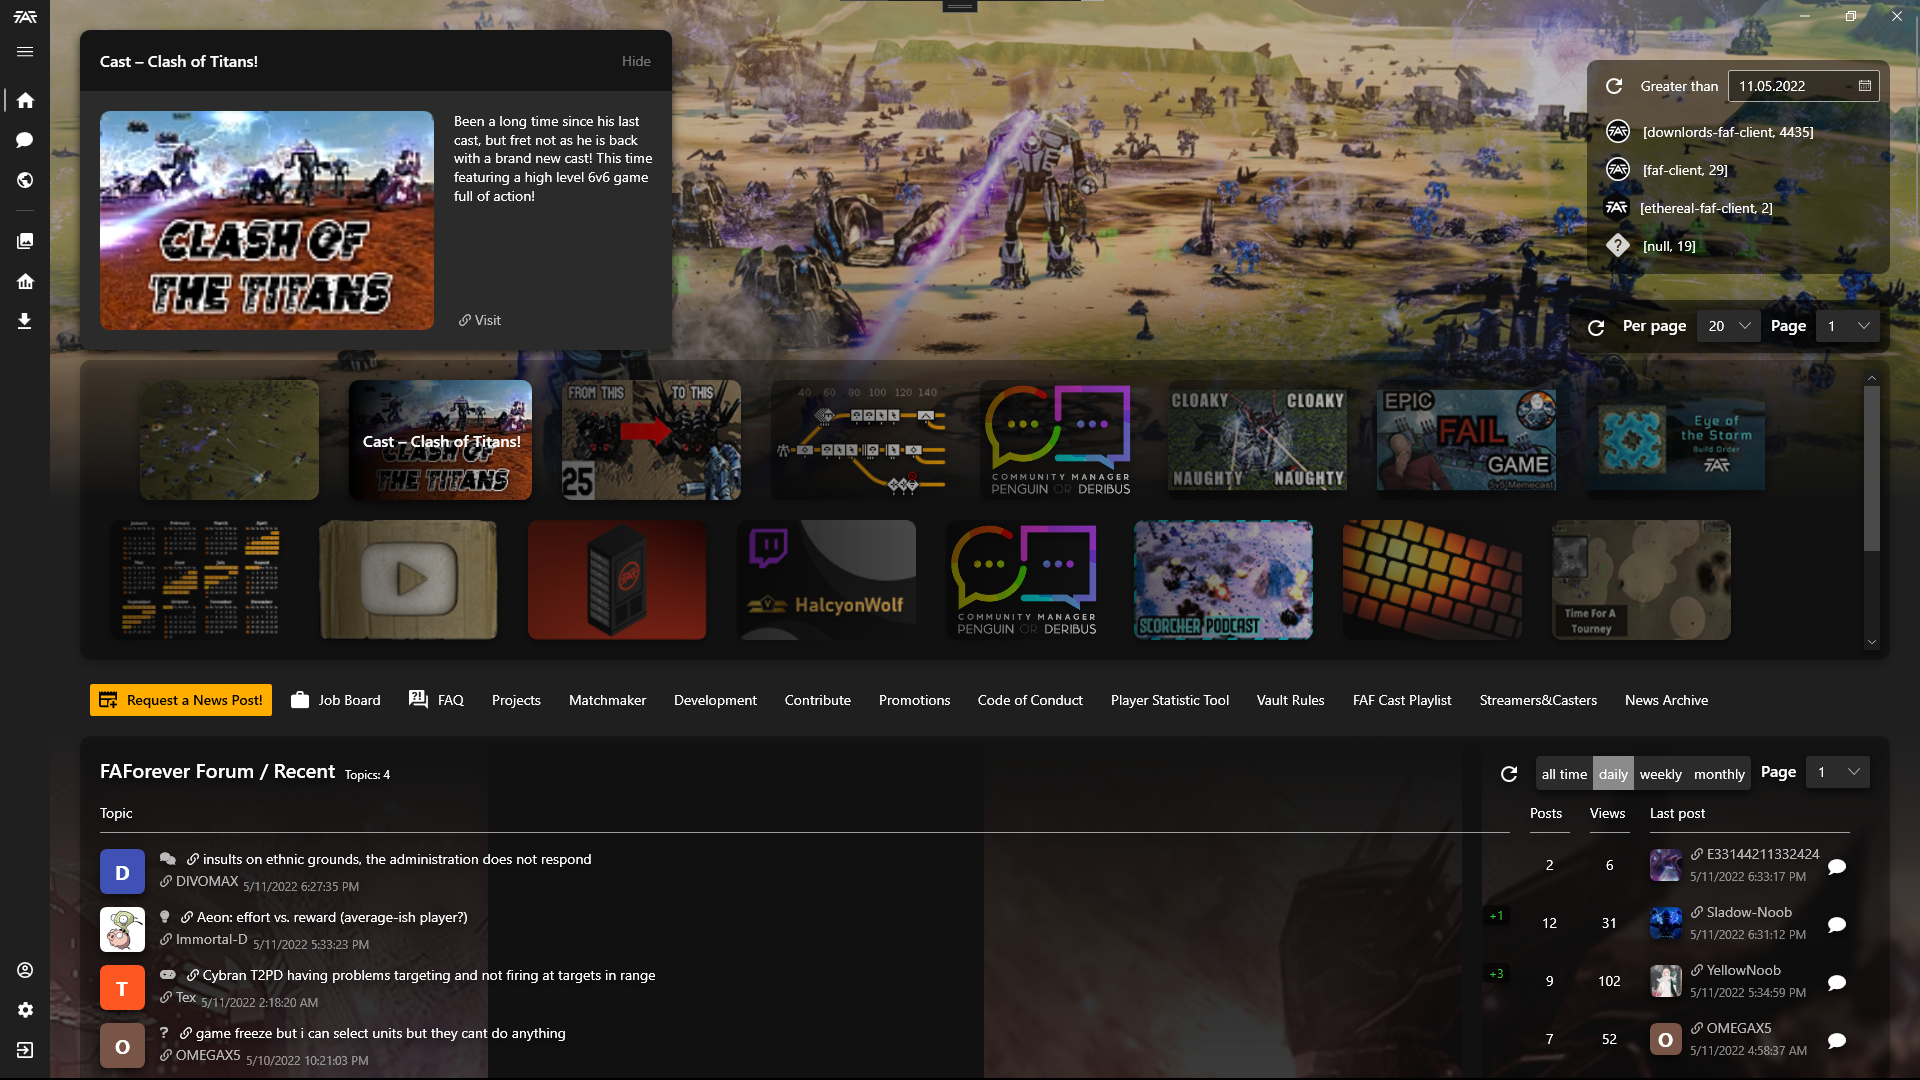Open the vault building sidebar icon
Screen dimensions: 1920x1080
tap(25, 281)
